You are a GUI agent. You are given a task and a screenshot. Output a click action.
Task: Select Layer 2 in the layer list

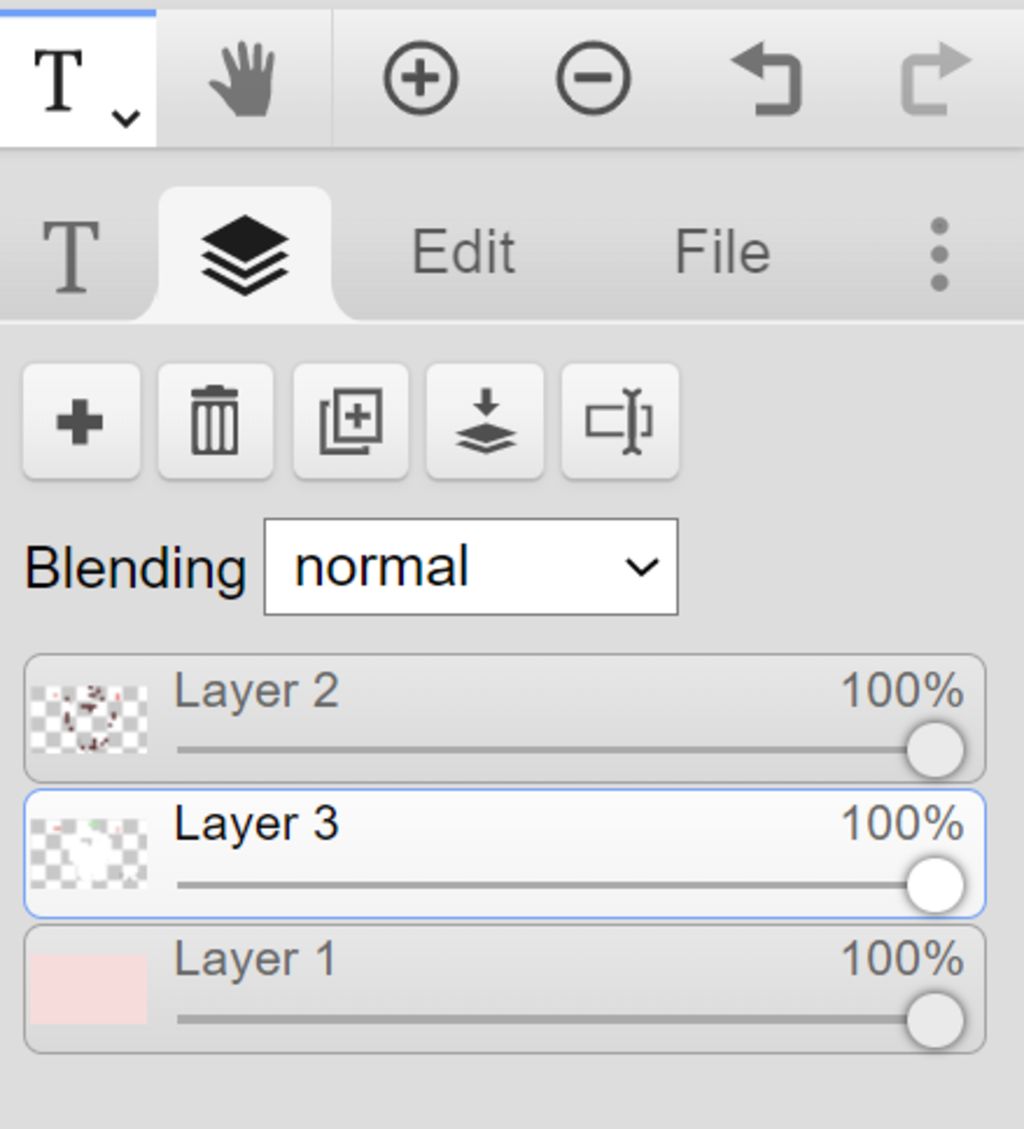tap(505, 718)
